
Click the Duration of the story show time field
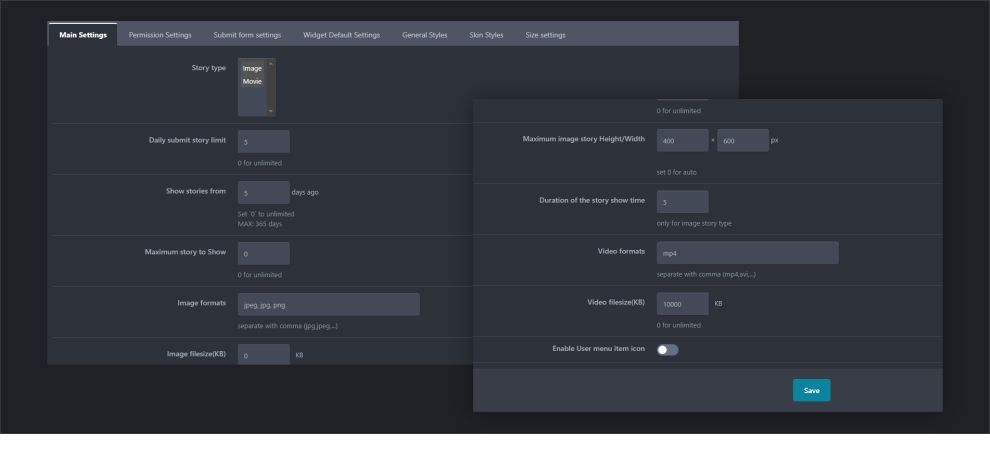(683, 201)
